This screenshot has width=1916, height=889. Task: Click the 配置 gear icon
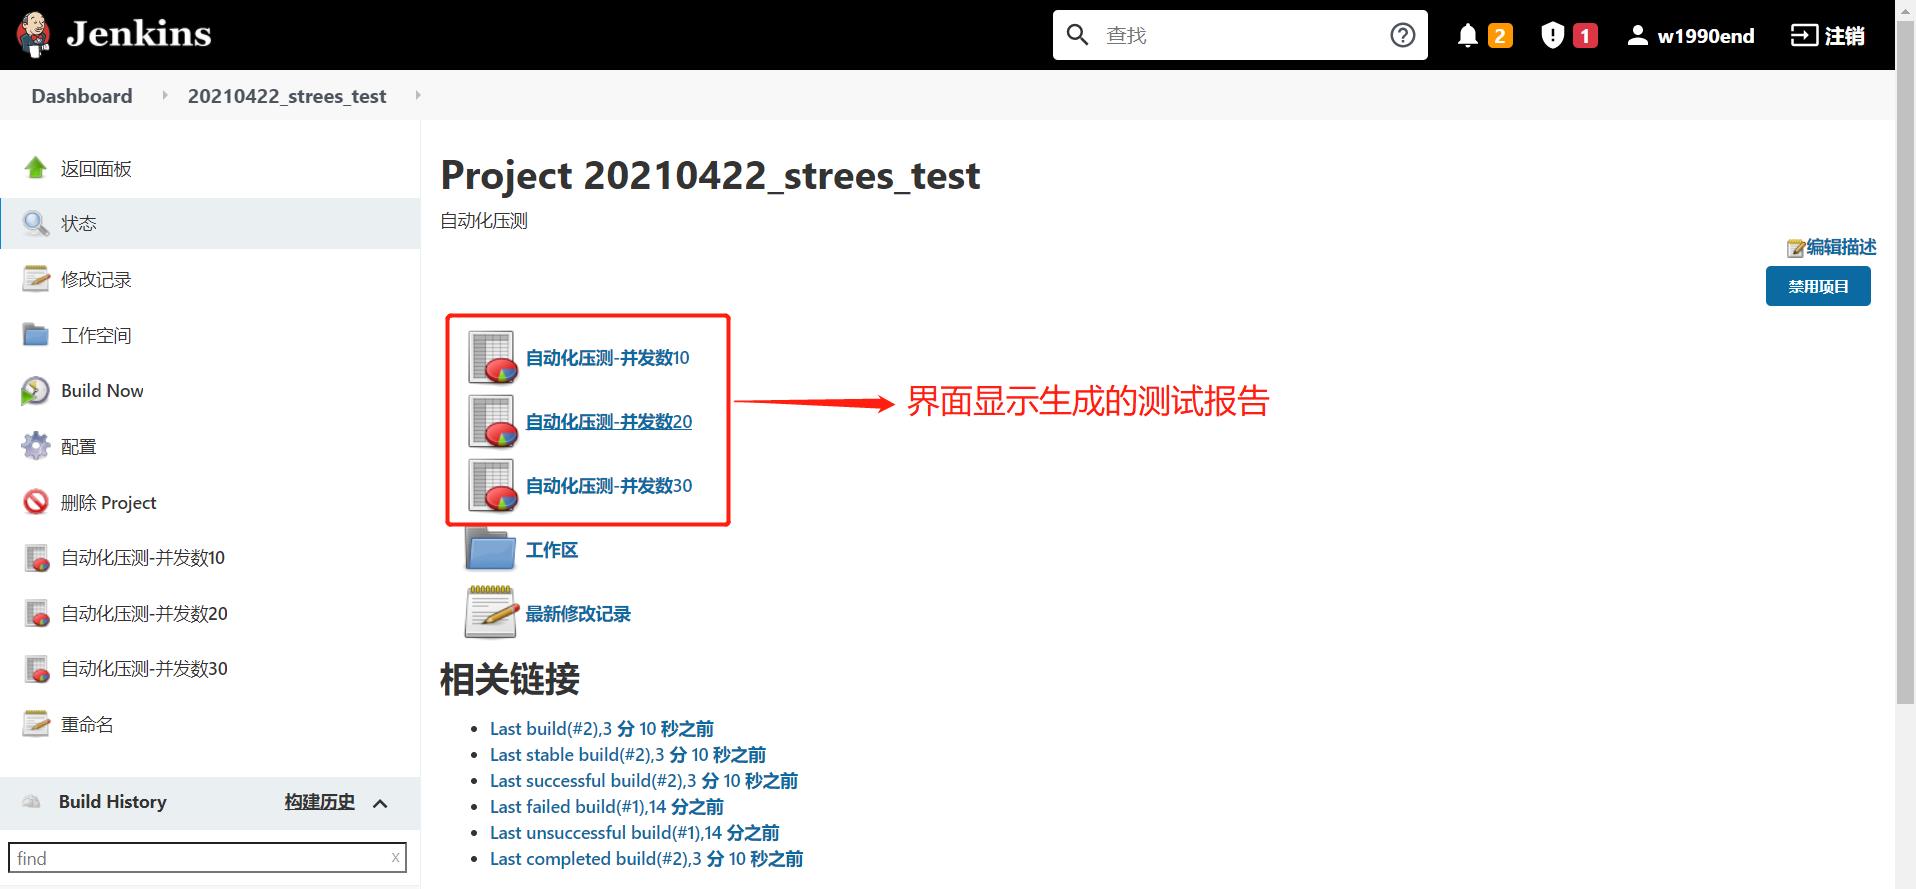click(36, 446)
